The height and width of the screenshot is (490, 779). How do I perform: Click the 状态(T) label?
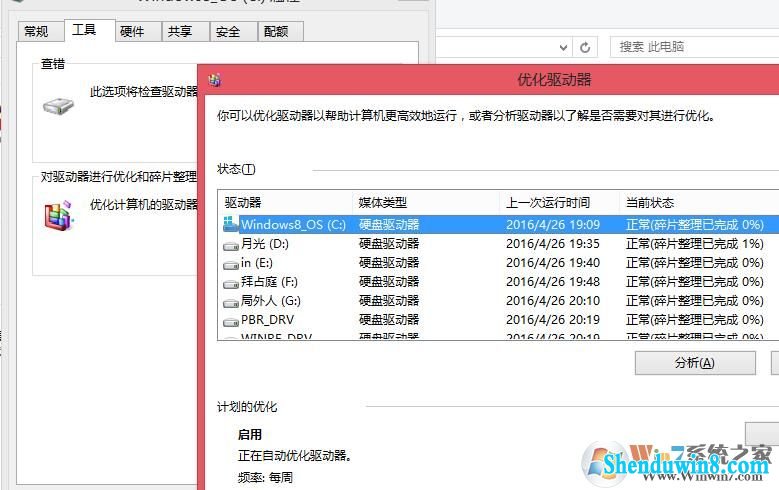tap(236, 169)
